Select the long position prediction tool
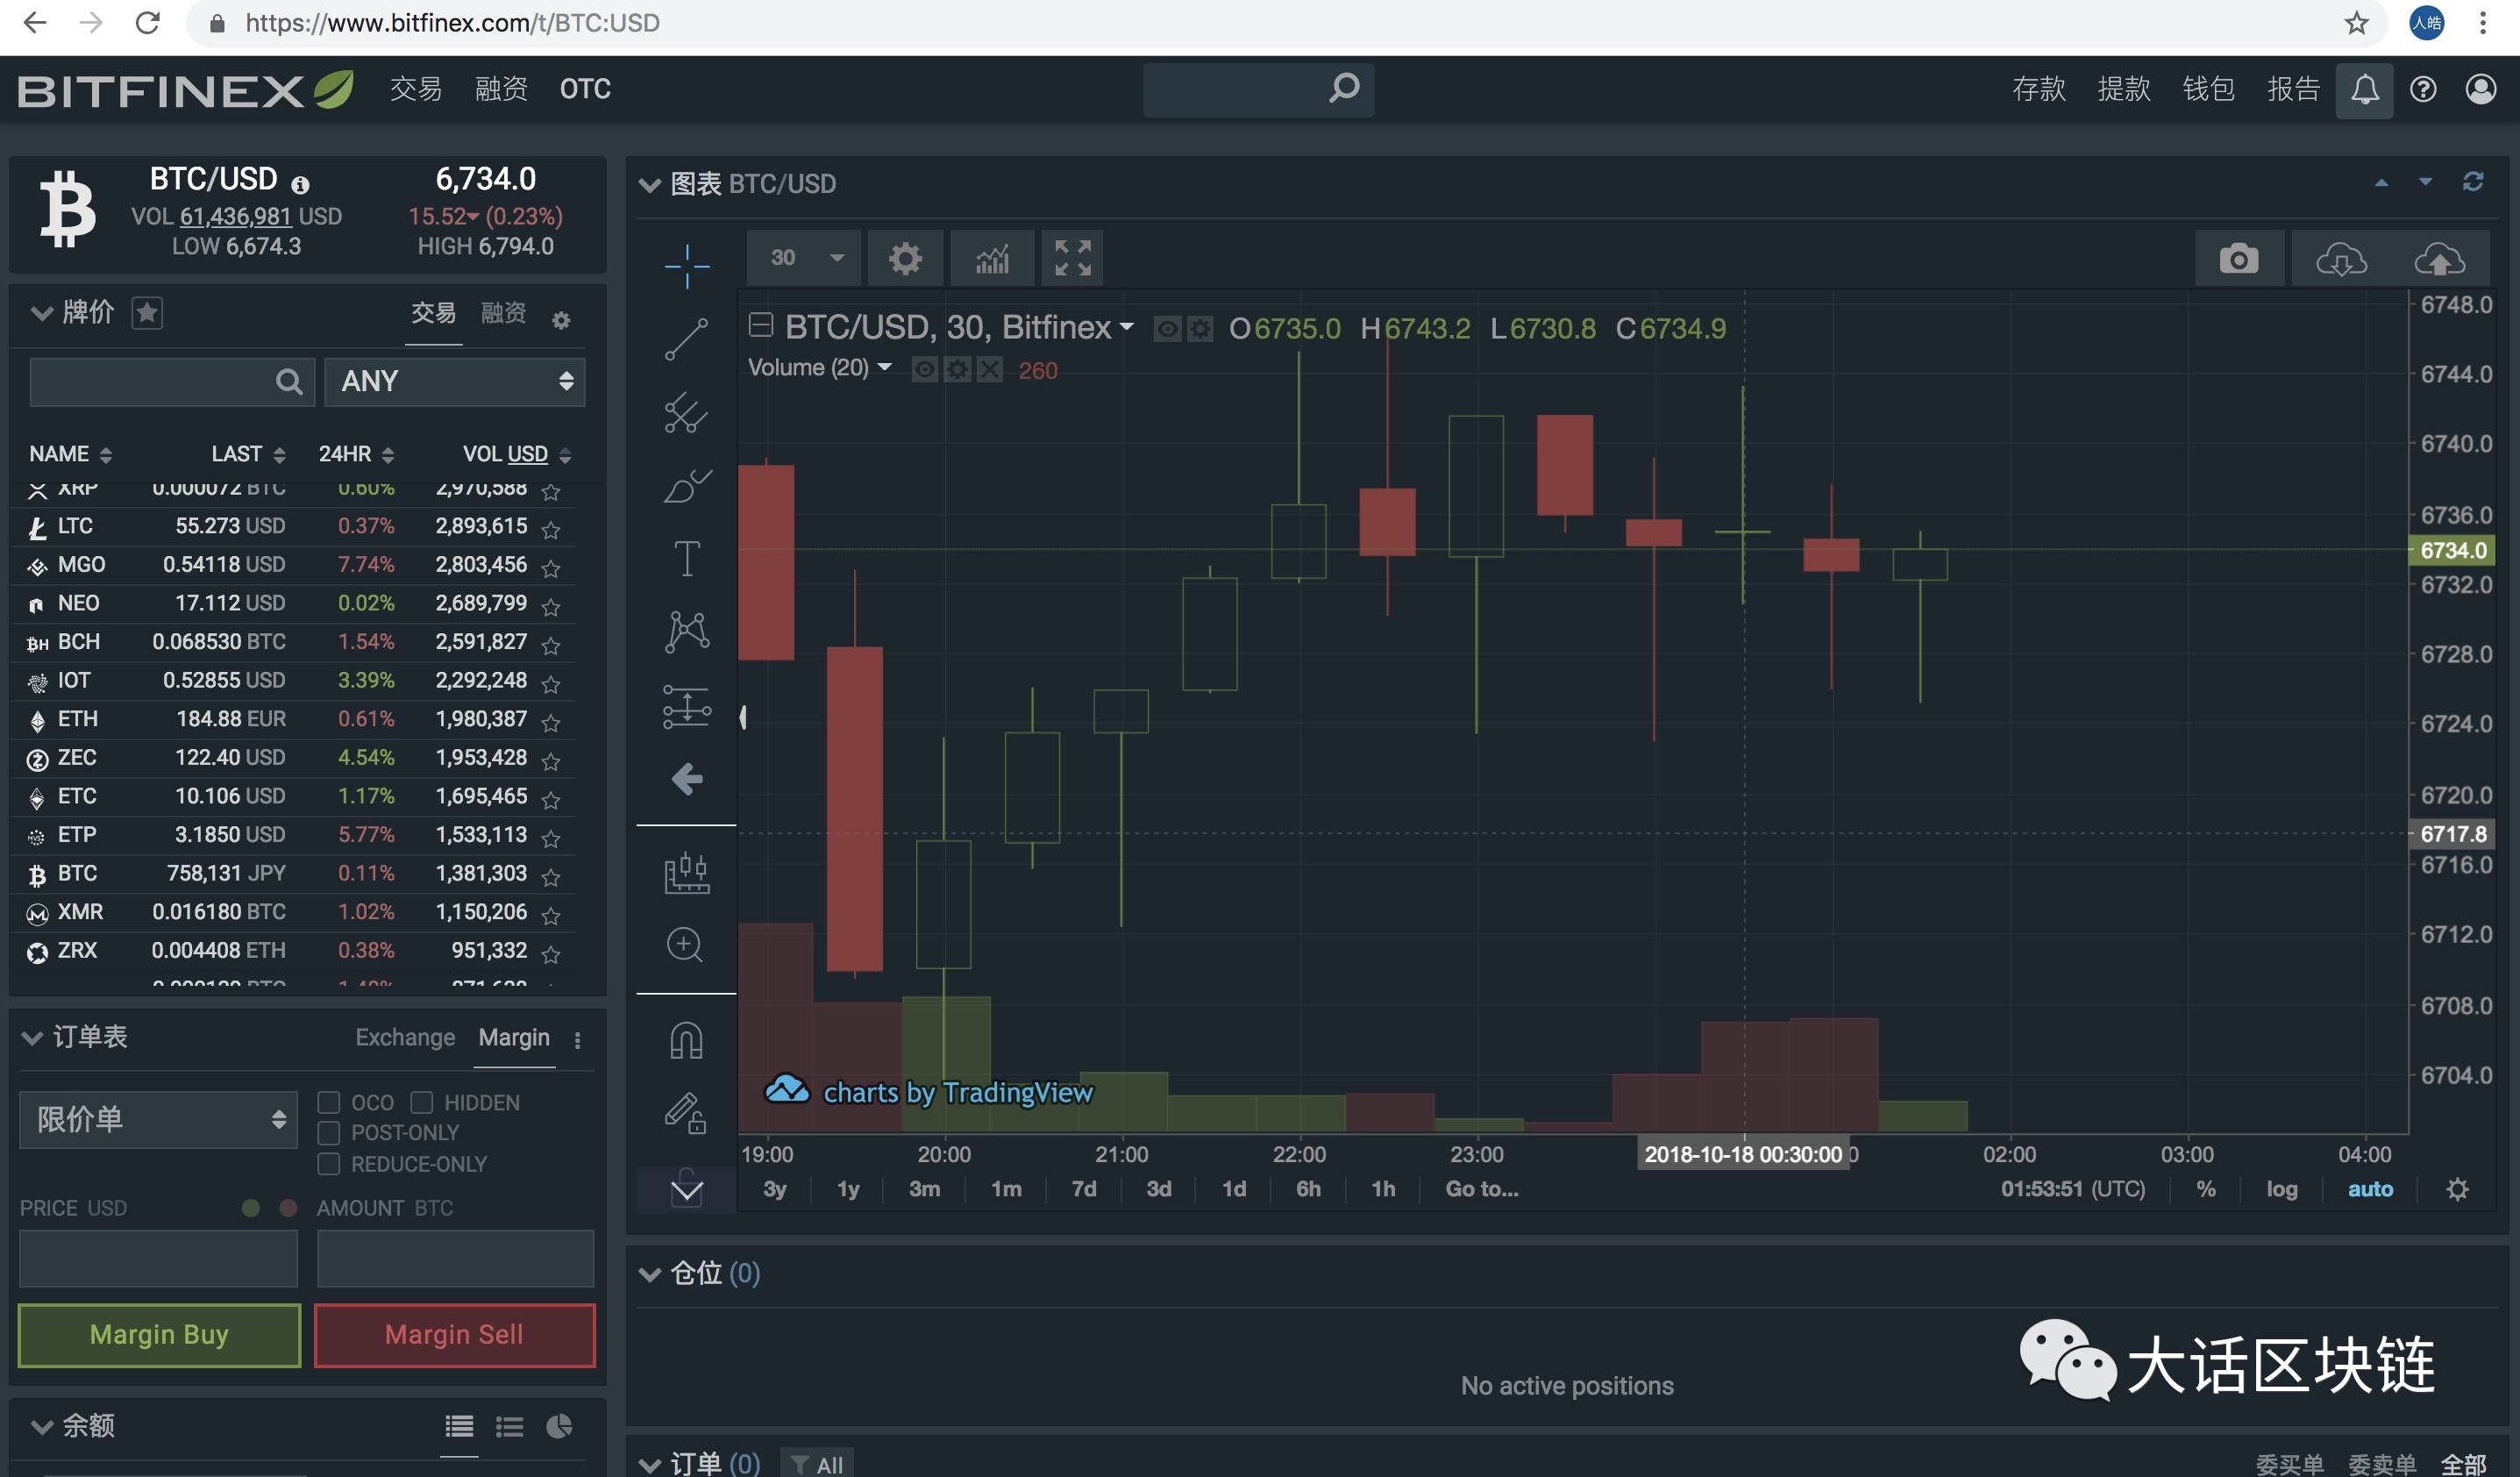This screenshot has height=1477, width=2520. [687, 706]
